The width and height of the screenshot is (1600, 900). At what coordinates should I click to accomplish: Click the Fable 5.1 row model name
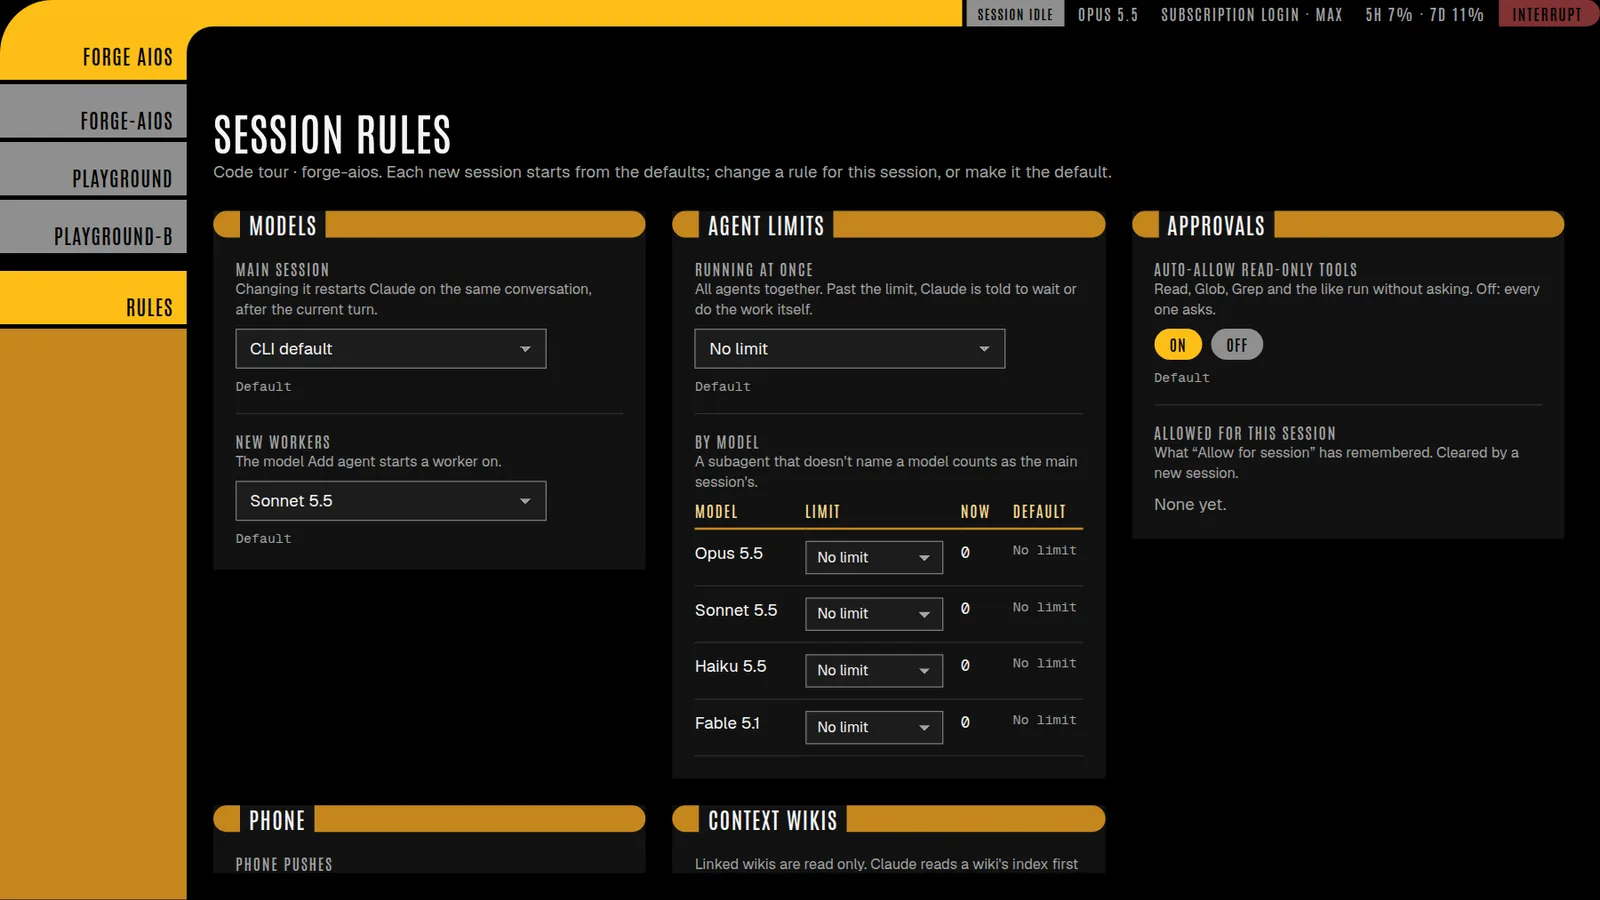727,723
